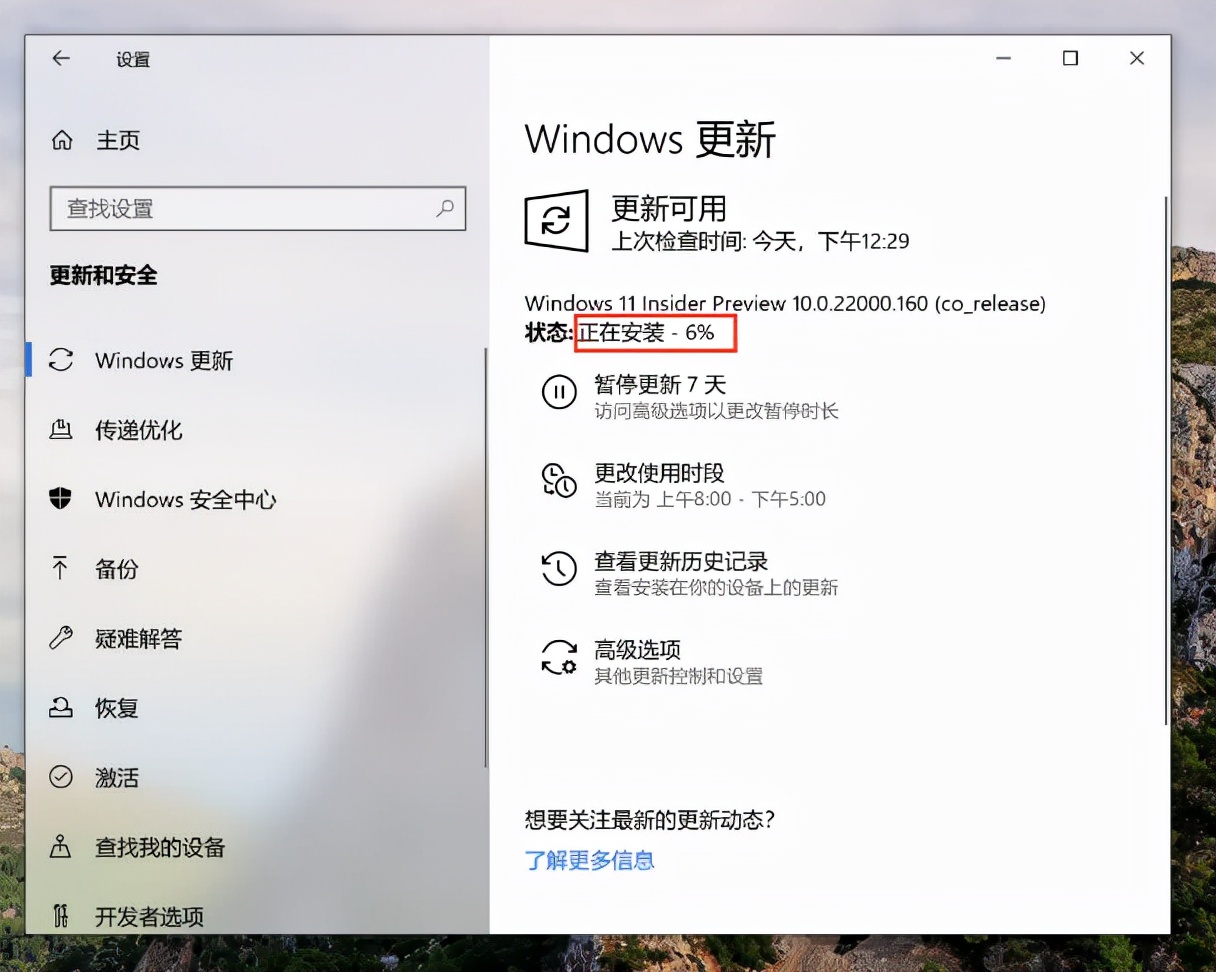Click the 开发者选项 tools icon
This screenshot has width=1216, height=972.
(62, 916)
